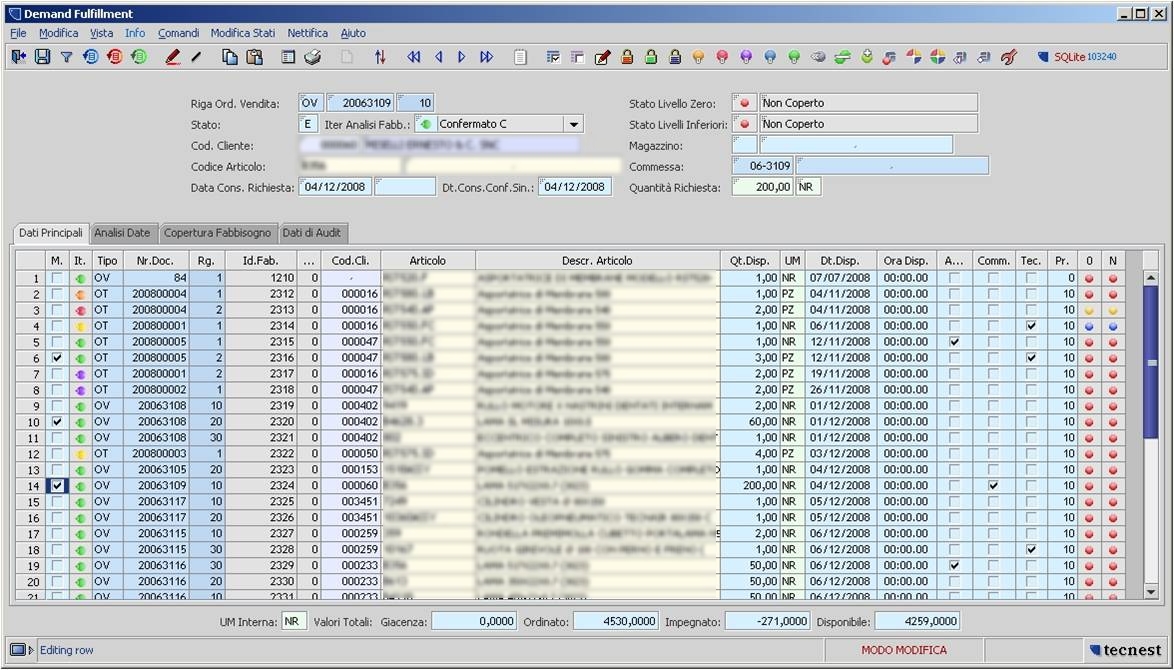The width and height of the screenshot is (1174, 670).
Task: Toggle Tec. checkbox in row 18
Action: (x=1031, y=549)
